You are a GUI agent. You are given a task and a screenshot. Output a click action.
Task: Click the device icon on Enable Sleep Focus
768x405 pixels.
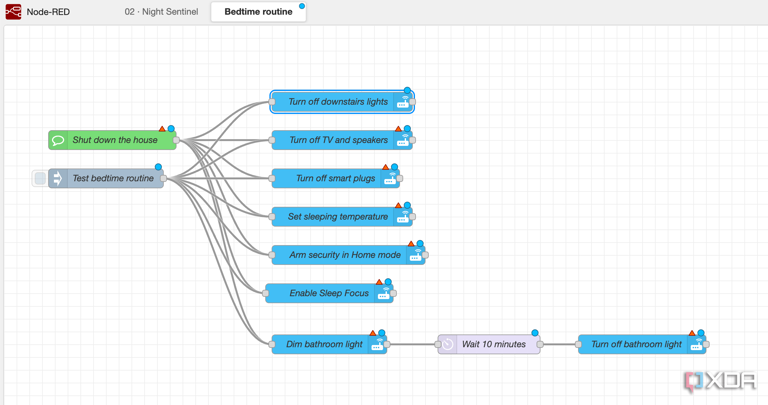[x=384, y=293]
